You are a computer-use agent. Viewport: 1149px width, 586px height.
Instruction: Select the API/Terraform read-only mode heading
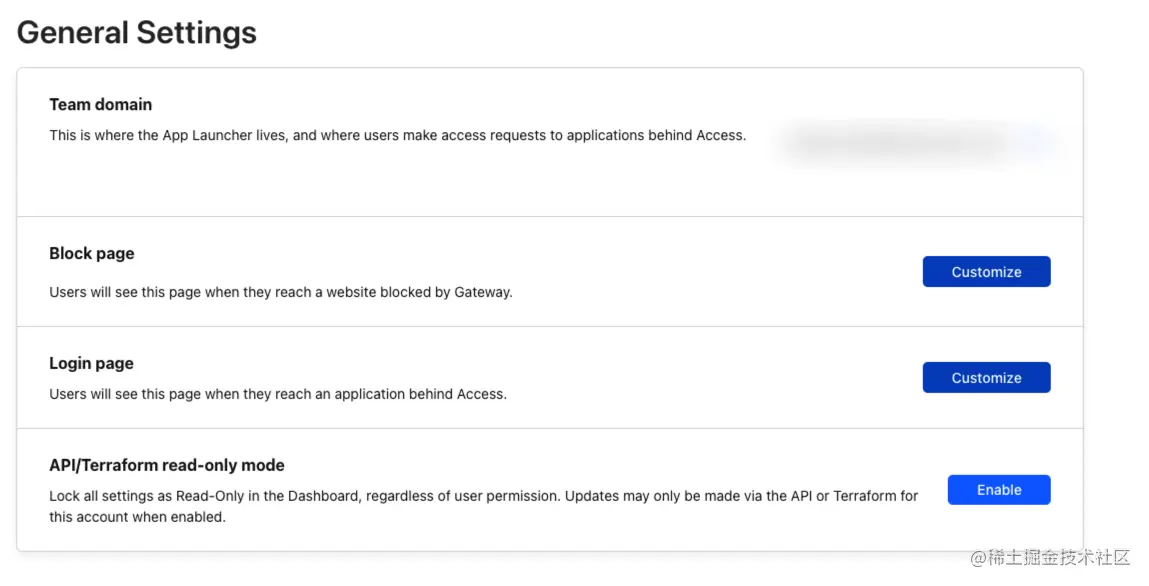pyautogui.click(x=166, y=465)
